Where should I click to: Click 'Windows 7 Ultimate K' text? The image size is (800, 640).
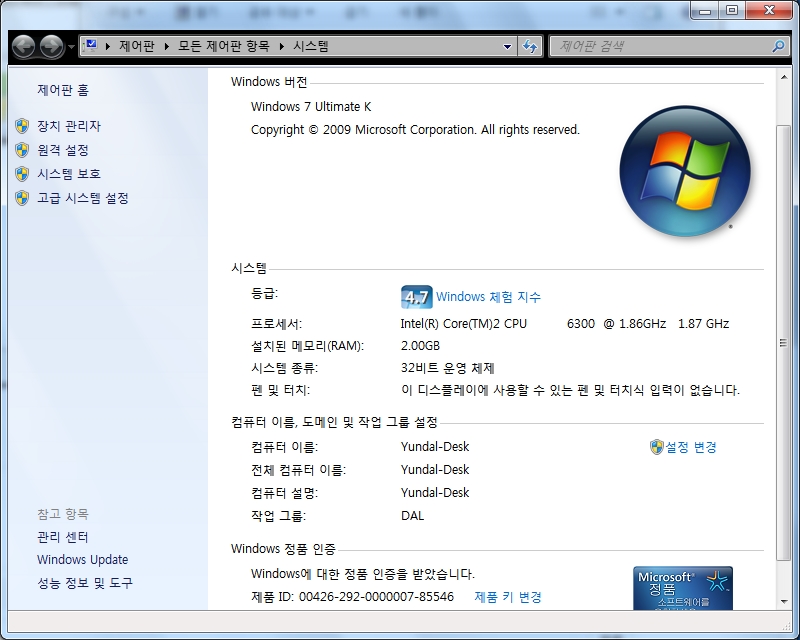click(x=311, y=107)
